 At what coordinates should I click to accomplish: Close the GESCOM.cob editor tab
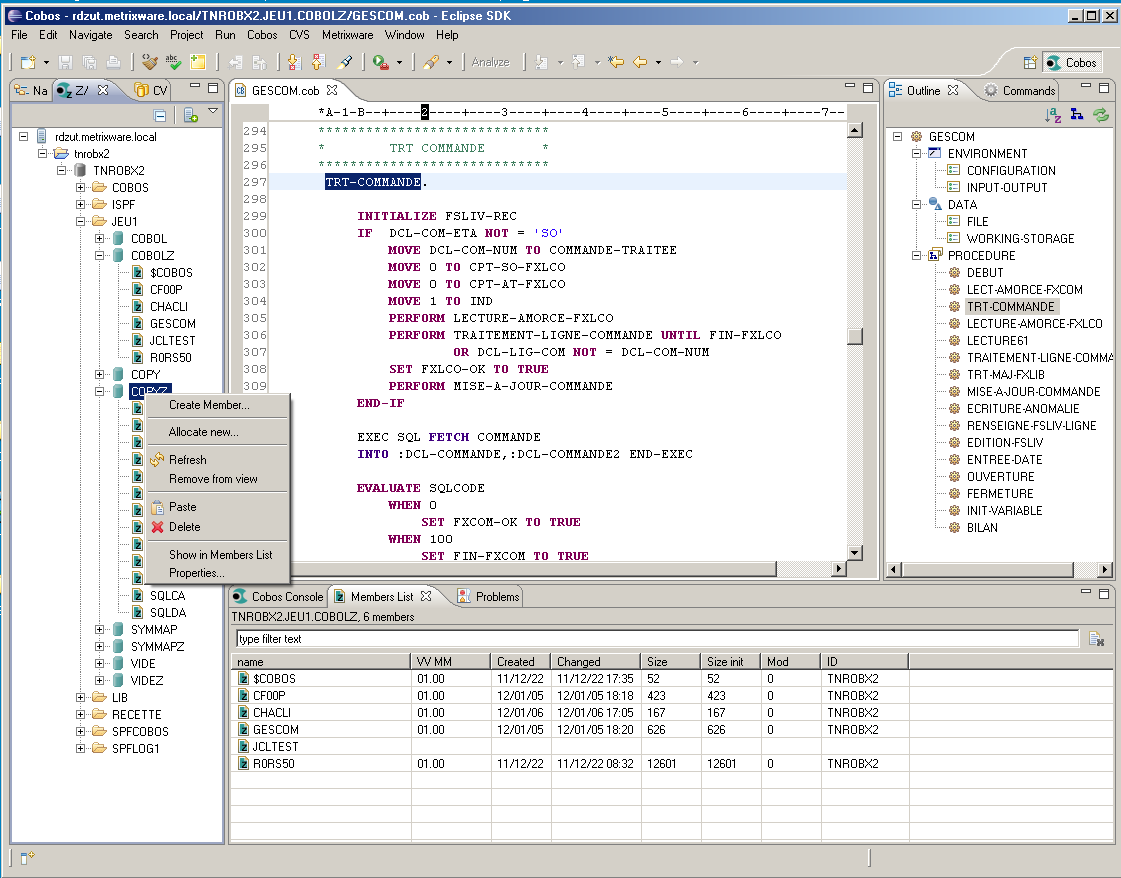pyautogui.click(x=332, y=90)
